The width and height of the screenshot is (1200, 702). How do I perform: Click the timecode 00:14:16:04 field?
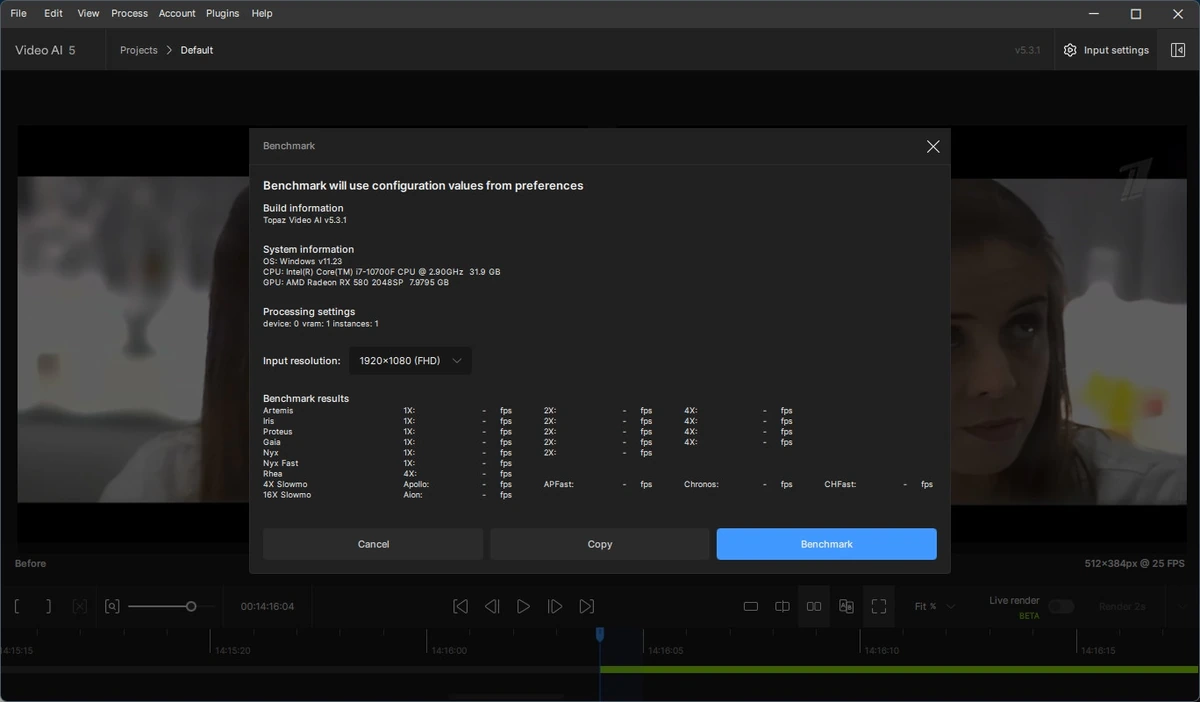[267, 606]
